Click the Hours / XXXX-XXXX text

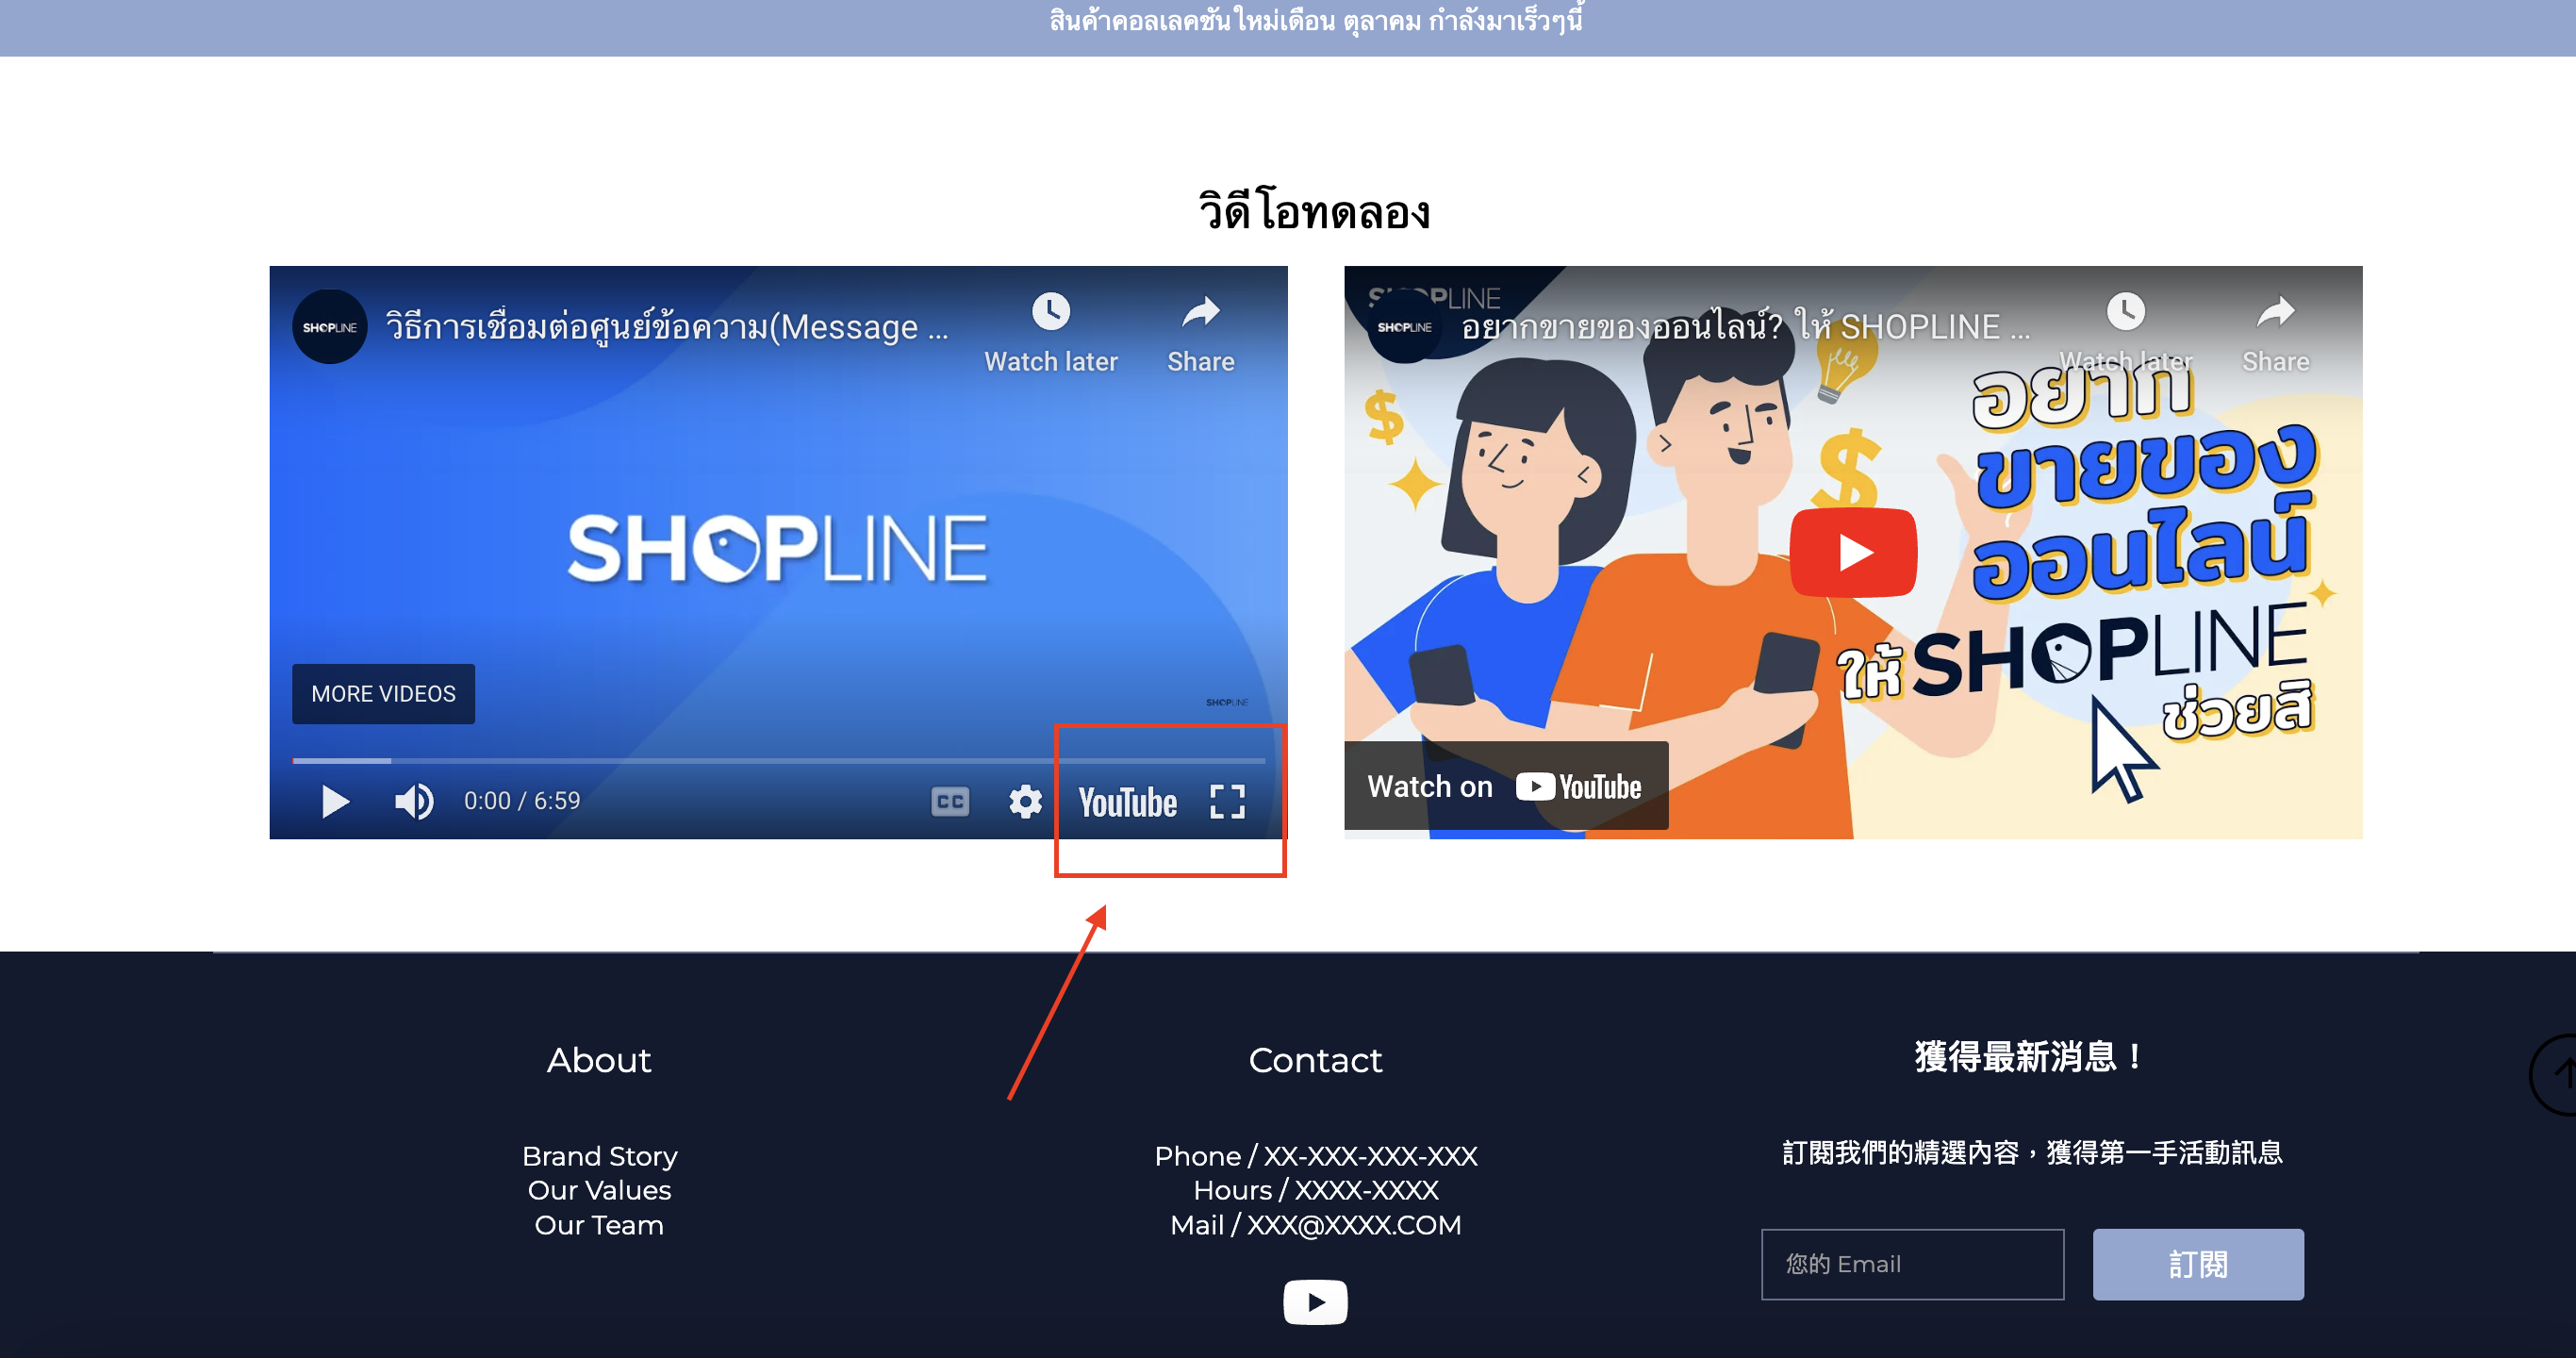(1316, 1190)
